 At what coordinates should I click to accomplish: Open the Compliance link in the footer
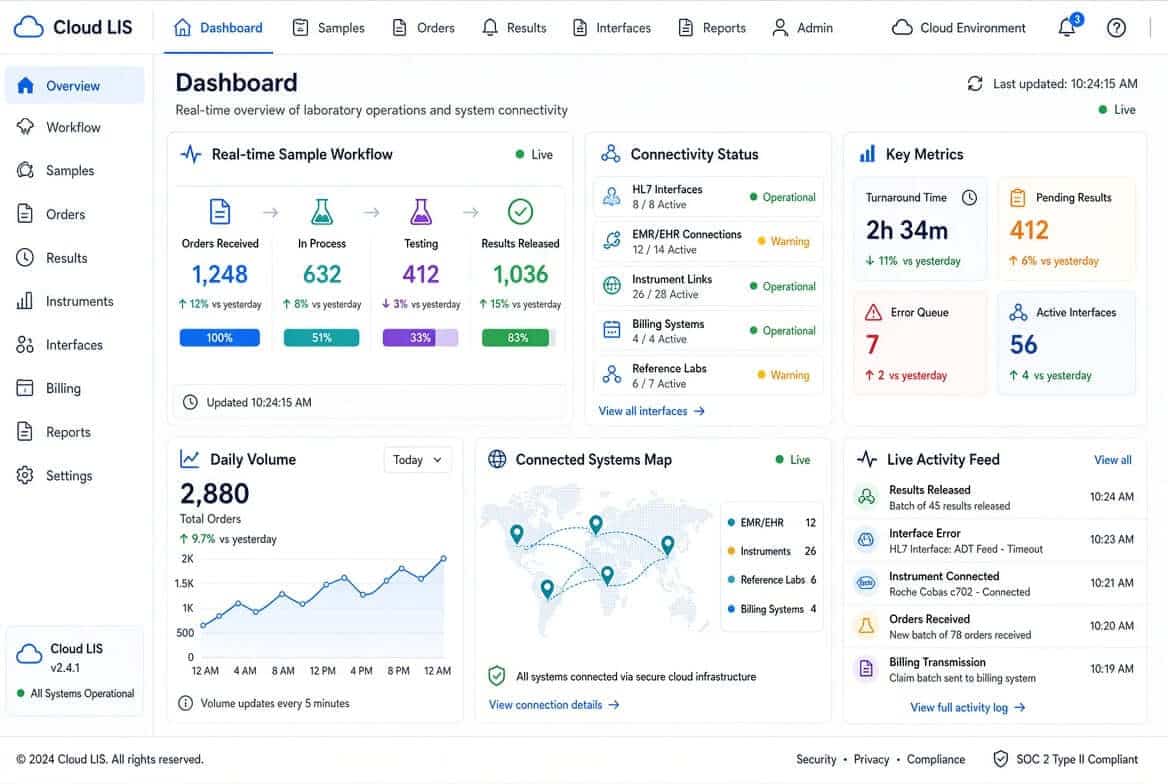(936, 759)
